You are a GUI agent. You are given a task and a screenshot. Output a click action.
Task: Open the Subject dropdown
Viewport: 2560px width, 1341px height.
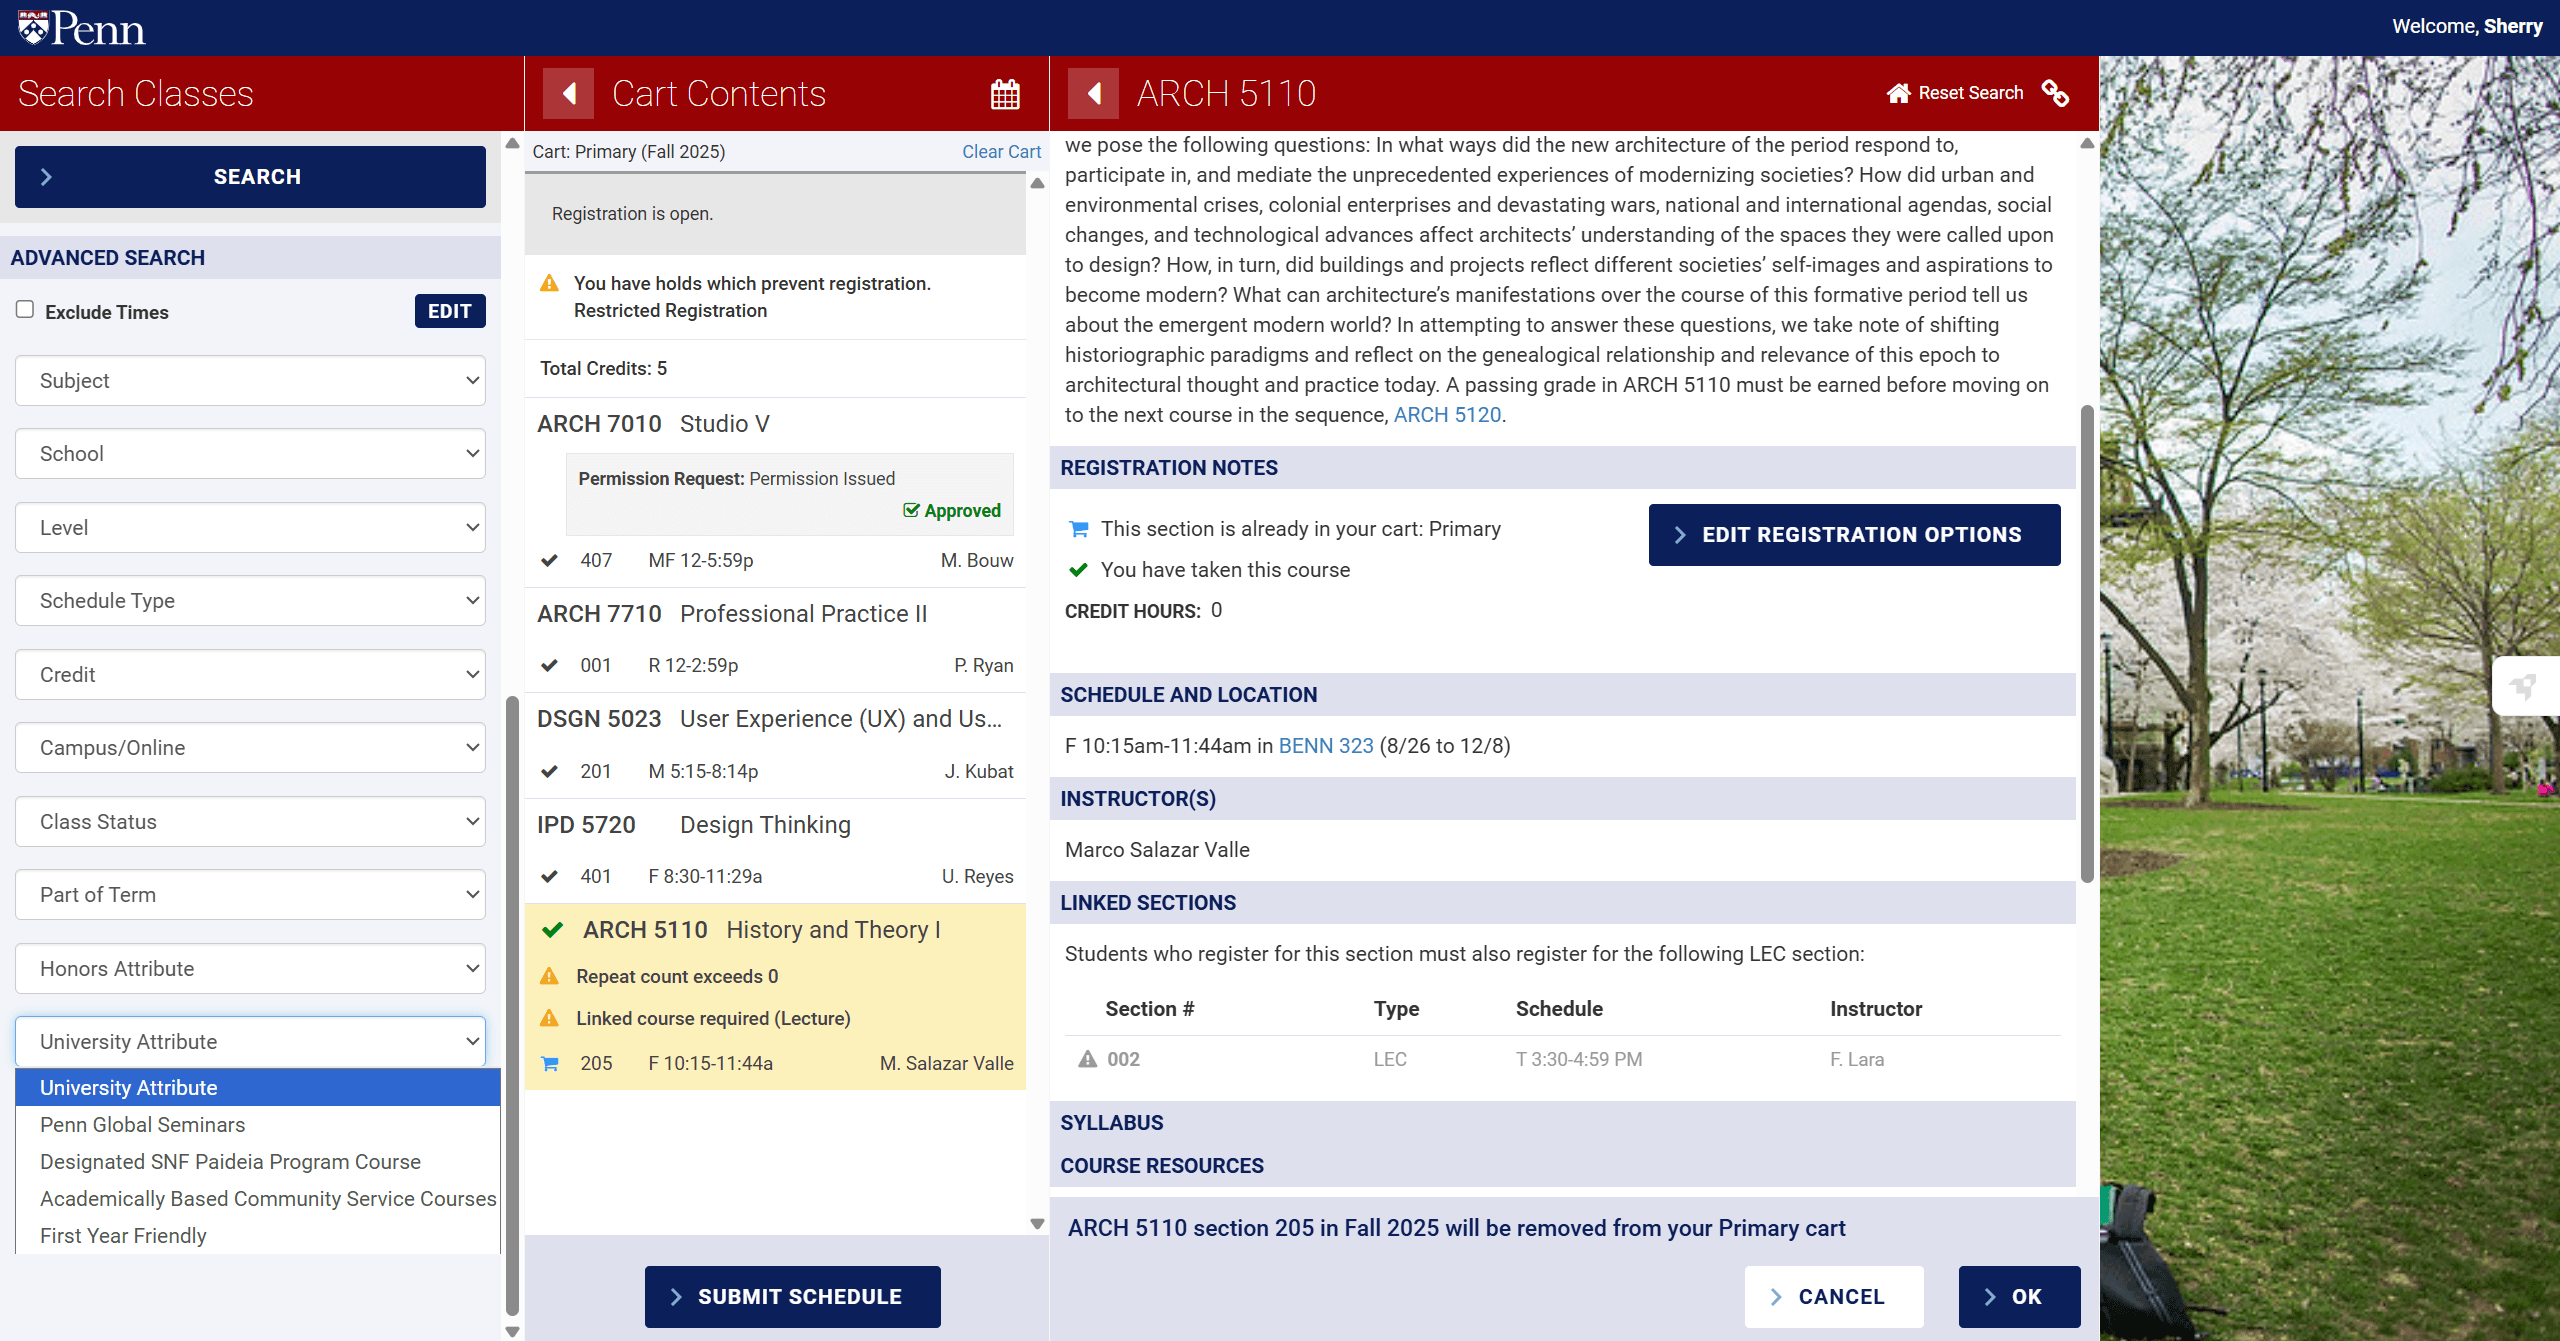coord(250,381)
